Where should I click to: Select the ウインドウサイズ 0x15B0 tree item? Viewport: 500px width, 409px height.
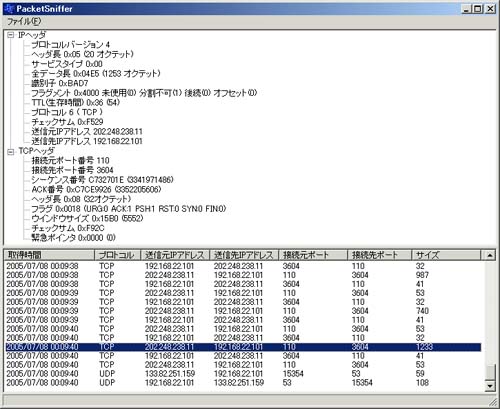coord(87,218)
